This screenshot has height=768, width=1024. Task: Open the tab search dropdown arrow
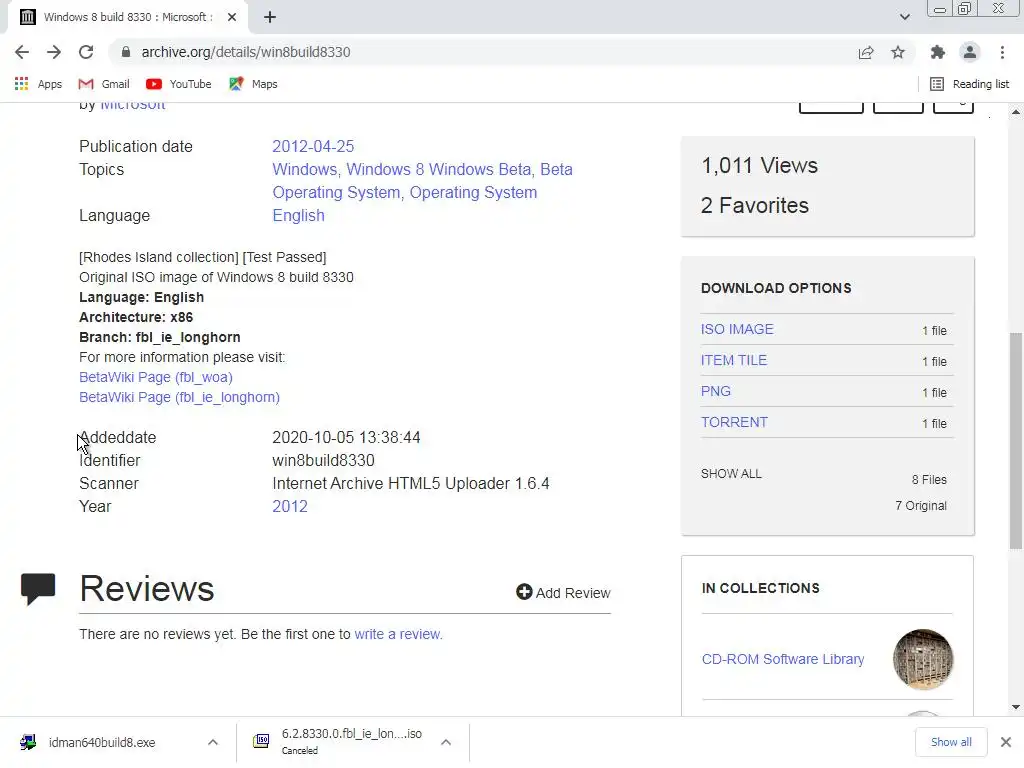point(904,17)
